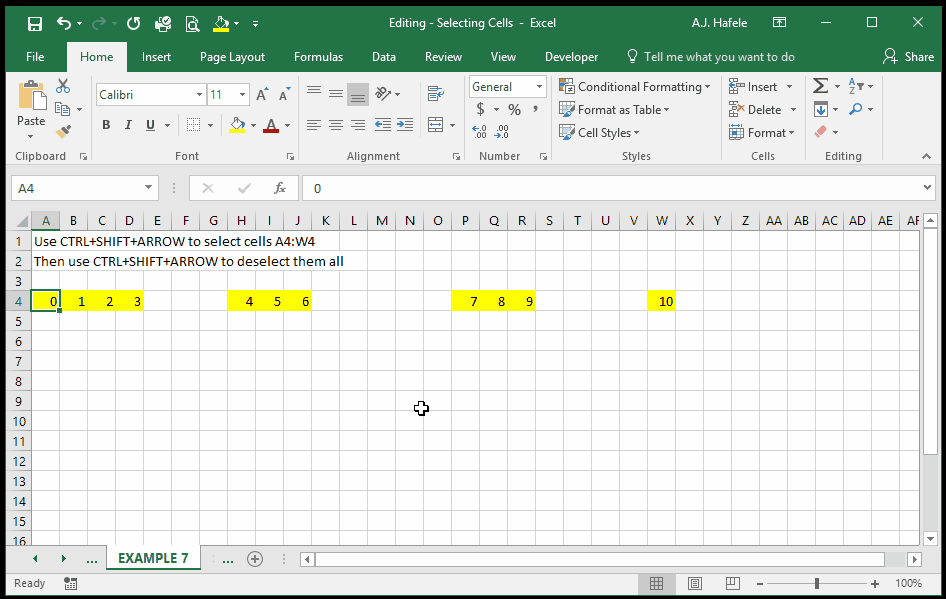Expand the Conditional Formatting menu
This screenshot has height=599, width=946.
(x=635, y=87)
